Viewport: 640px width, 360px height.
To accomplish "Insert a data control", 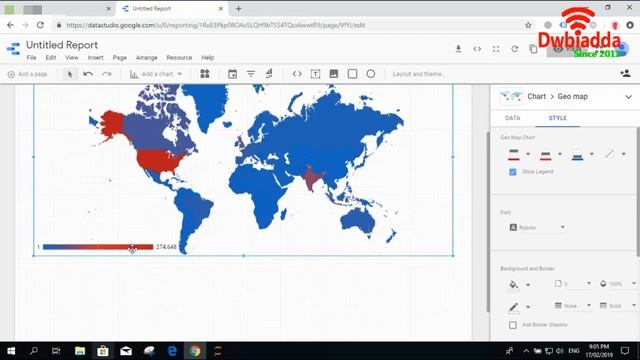I will 269,74.
